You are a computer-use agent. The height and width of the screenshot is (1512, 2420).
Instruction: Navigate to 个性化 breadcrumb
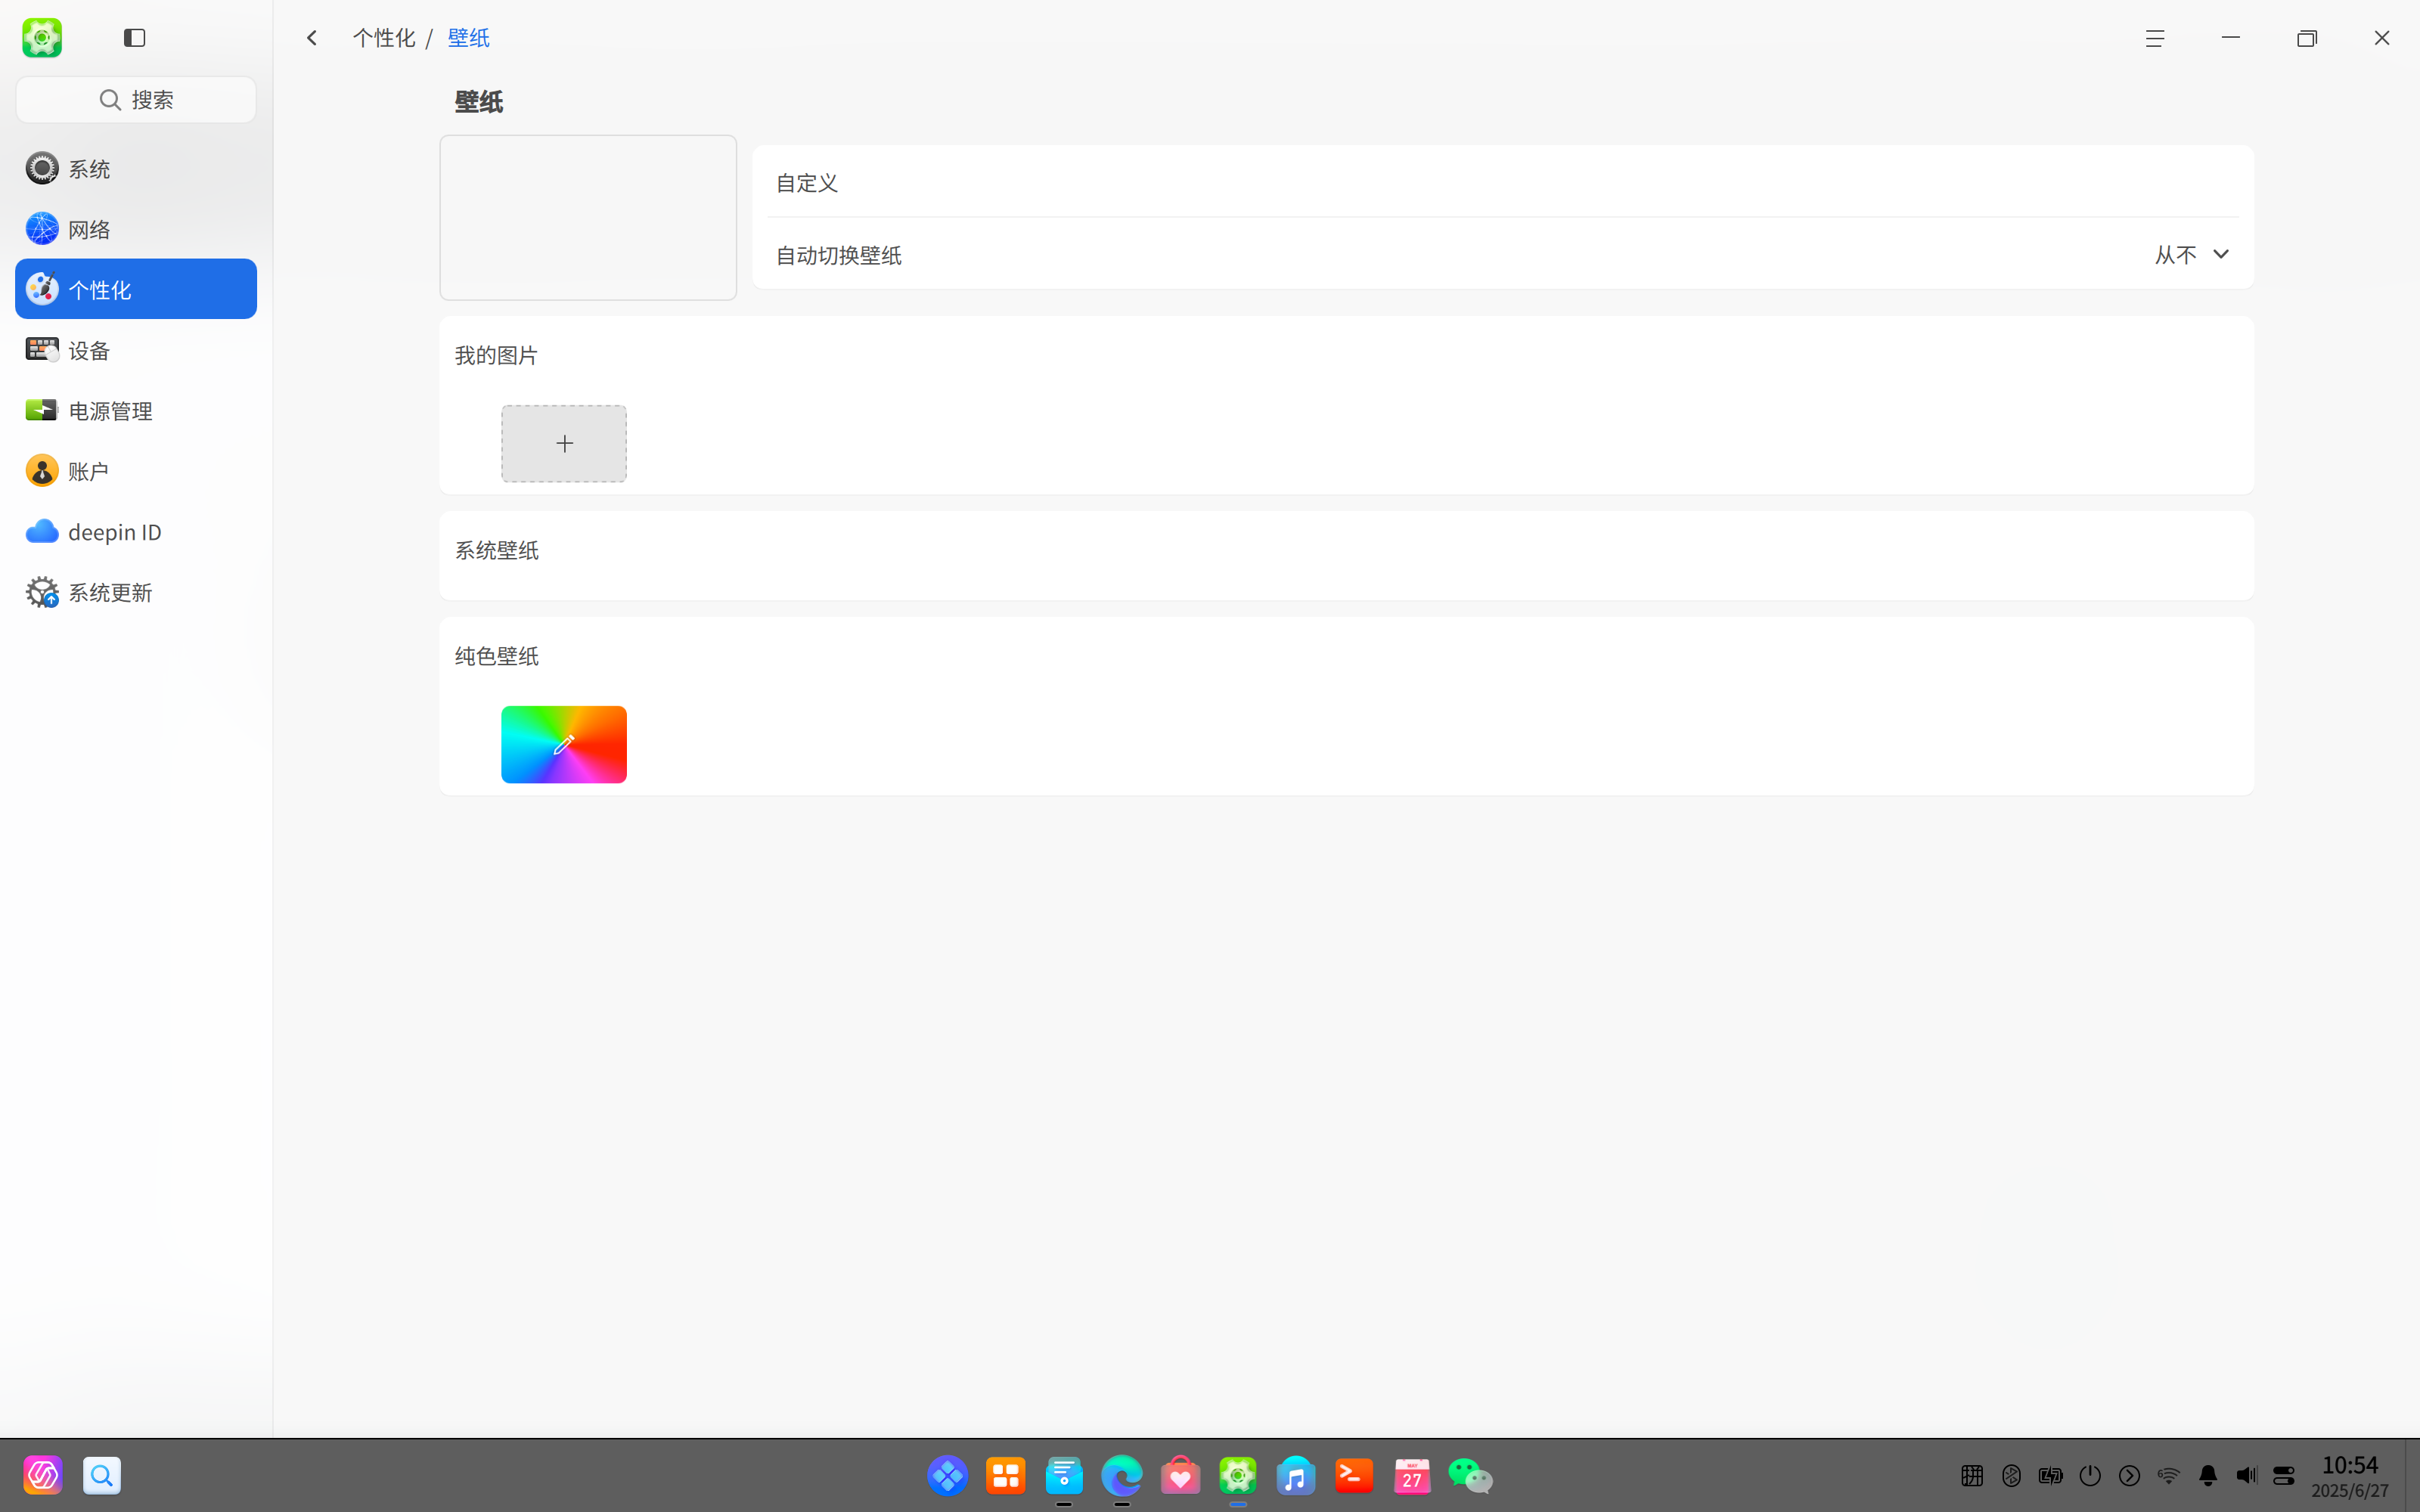(x=384, y=38)
